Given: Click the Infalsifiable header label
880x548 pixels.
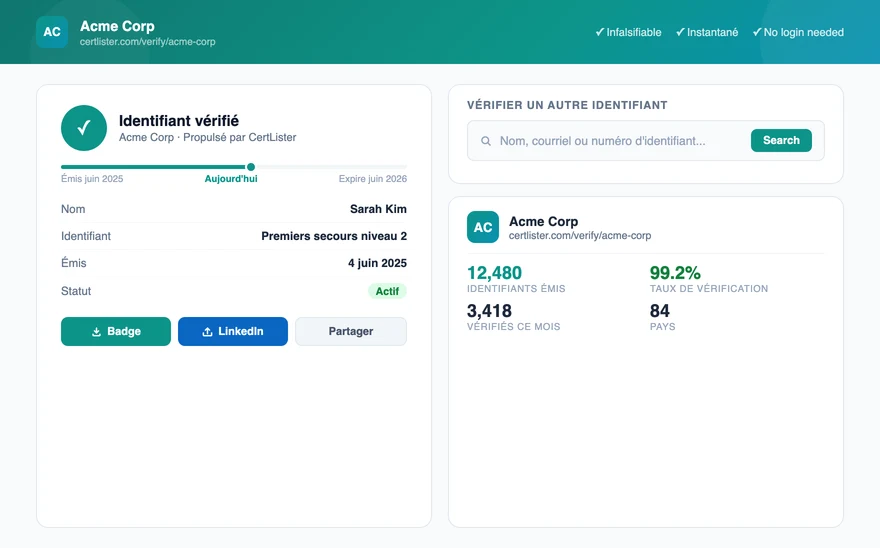Looking at the screenshot, I should pos(628,32).
